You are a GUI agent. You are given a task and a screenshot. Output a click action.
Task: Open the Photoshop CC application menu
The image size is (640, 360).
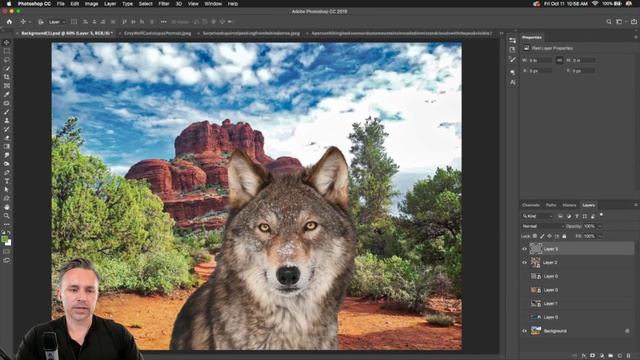(34, 4)
